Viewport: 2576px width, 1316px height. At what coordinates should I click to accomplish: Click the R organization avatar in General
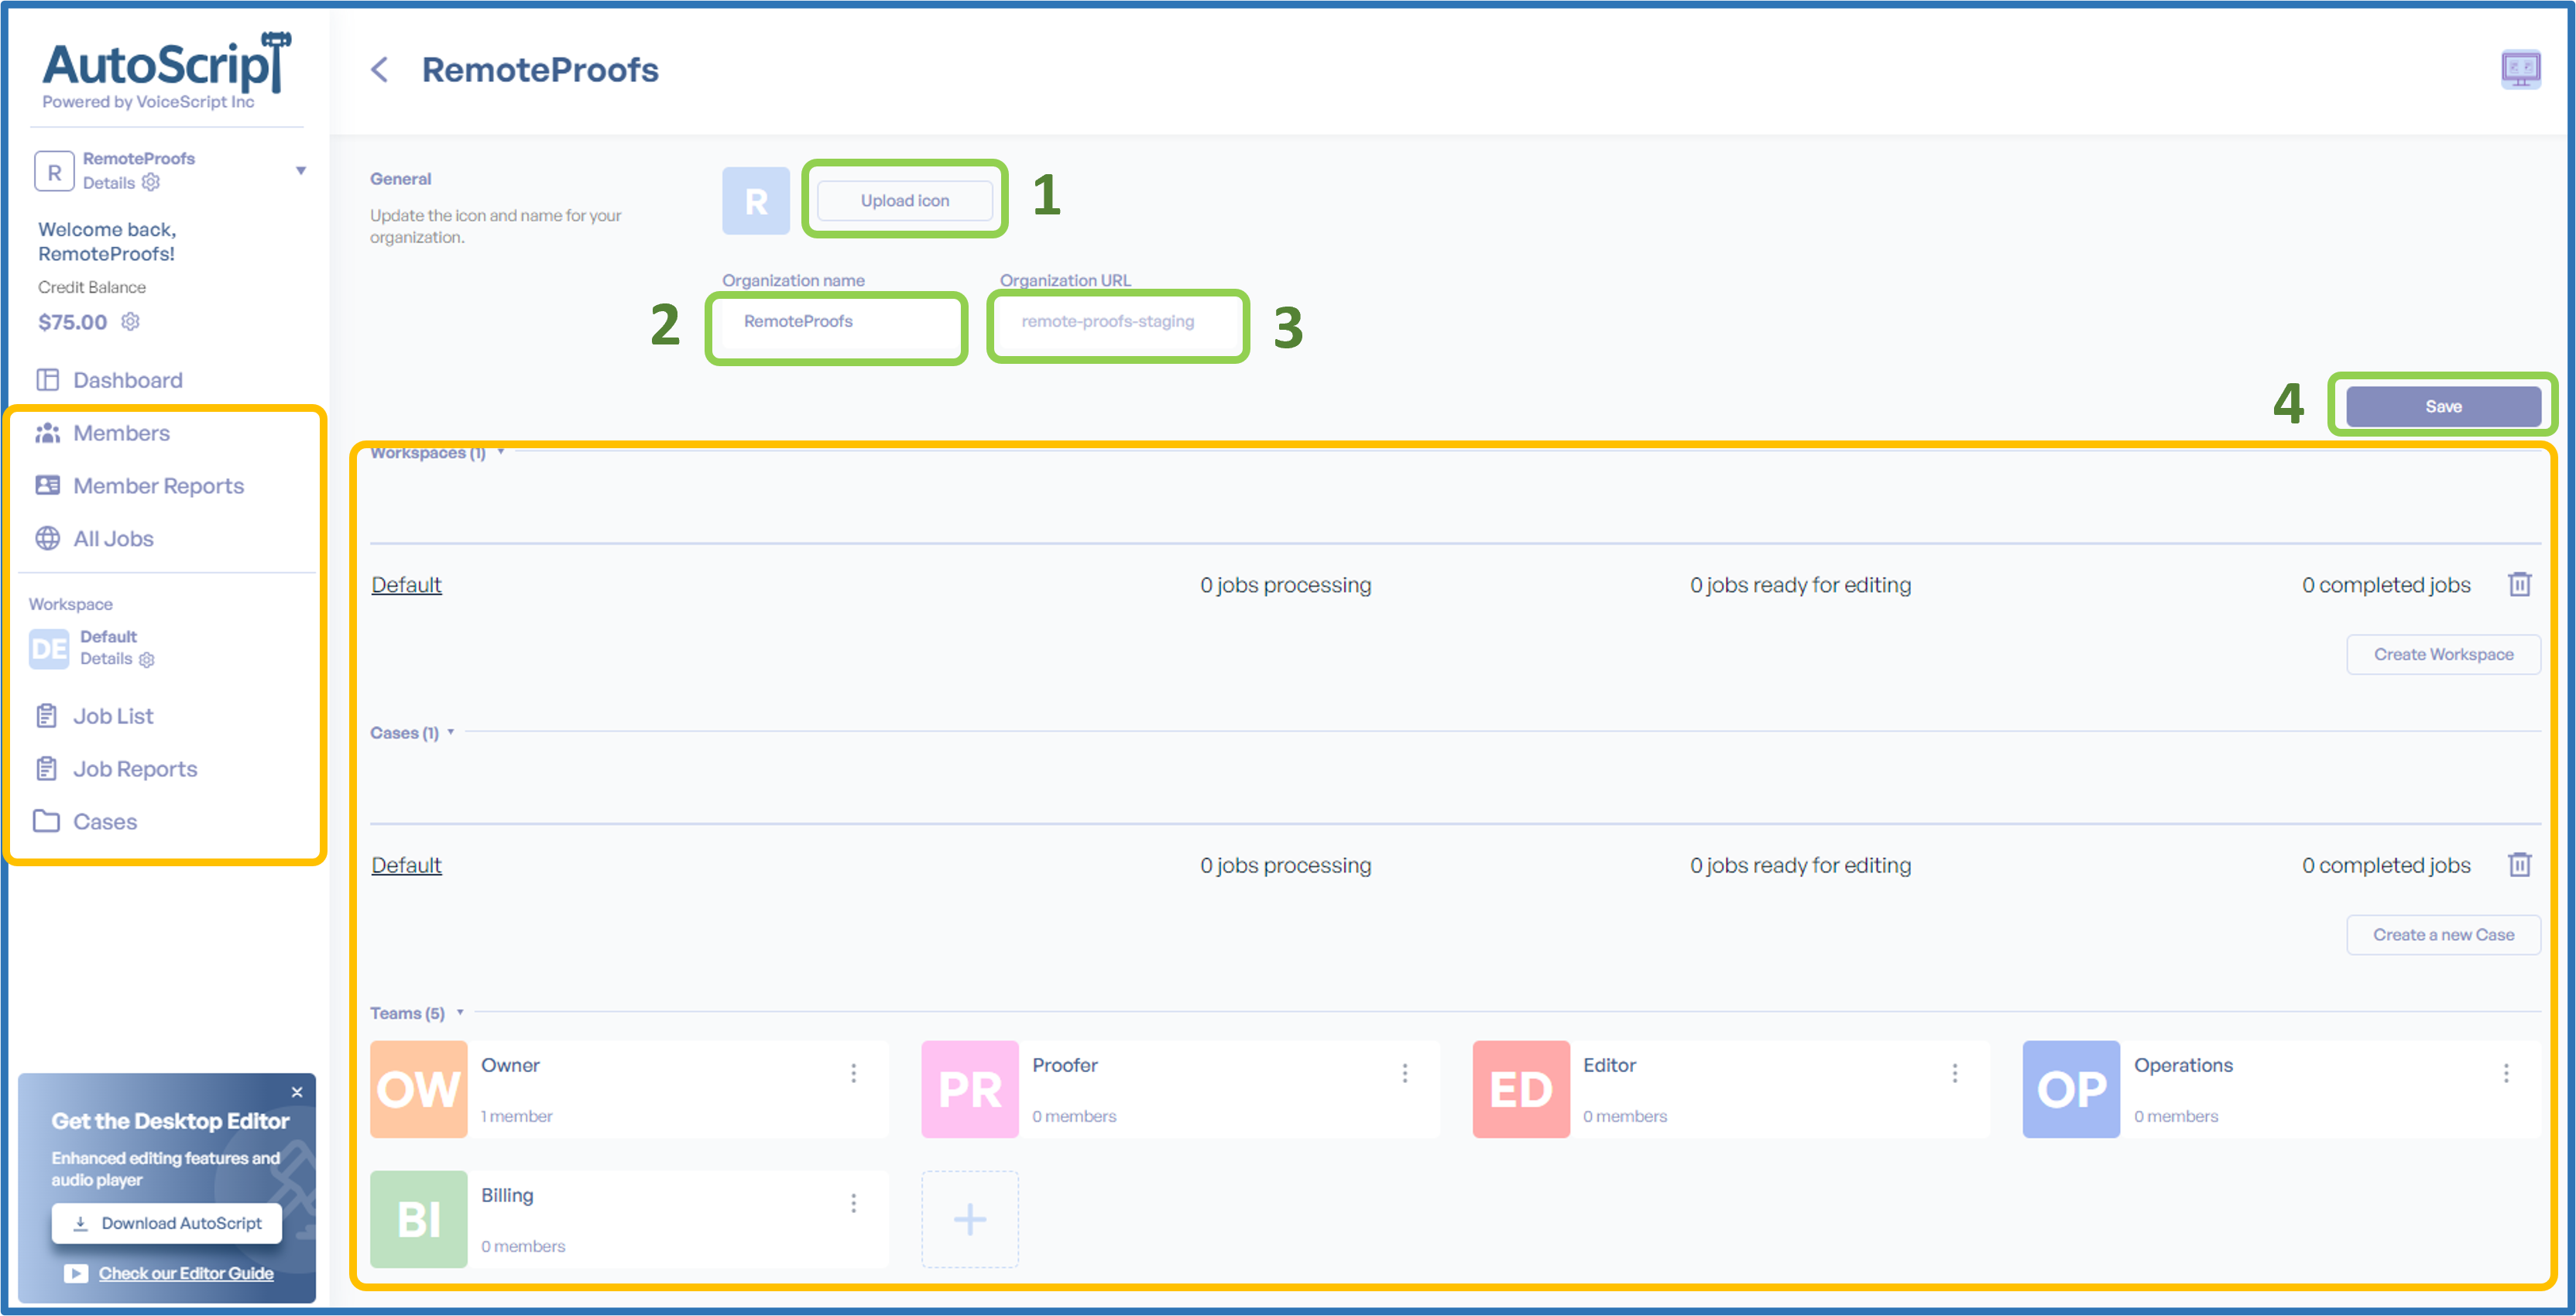point(756,201)
